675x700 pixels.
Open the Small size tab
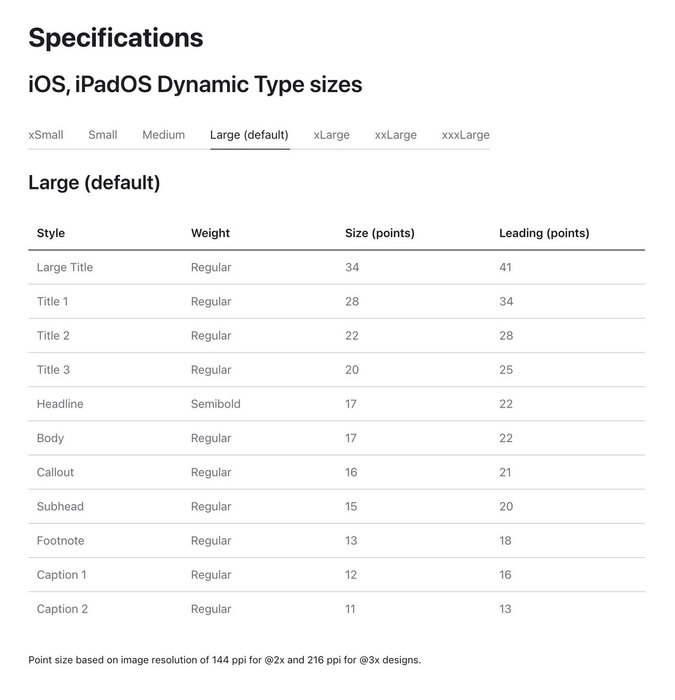tap(102, 135)
